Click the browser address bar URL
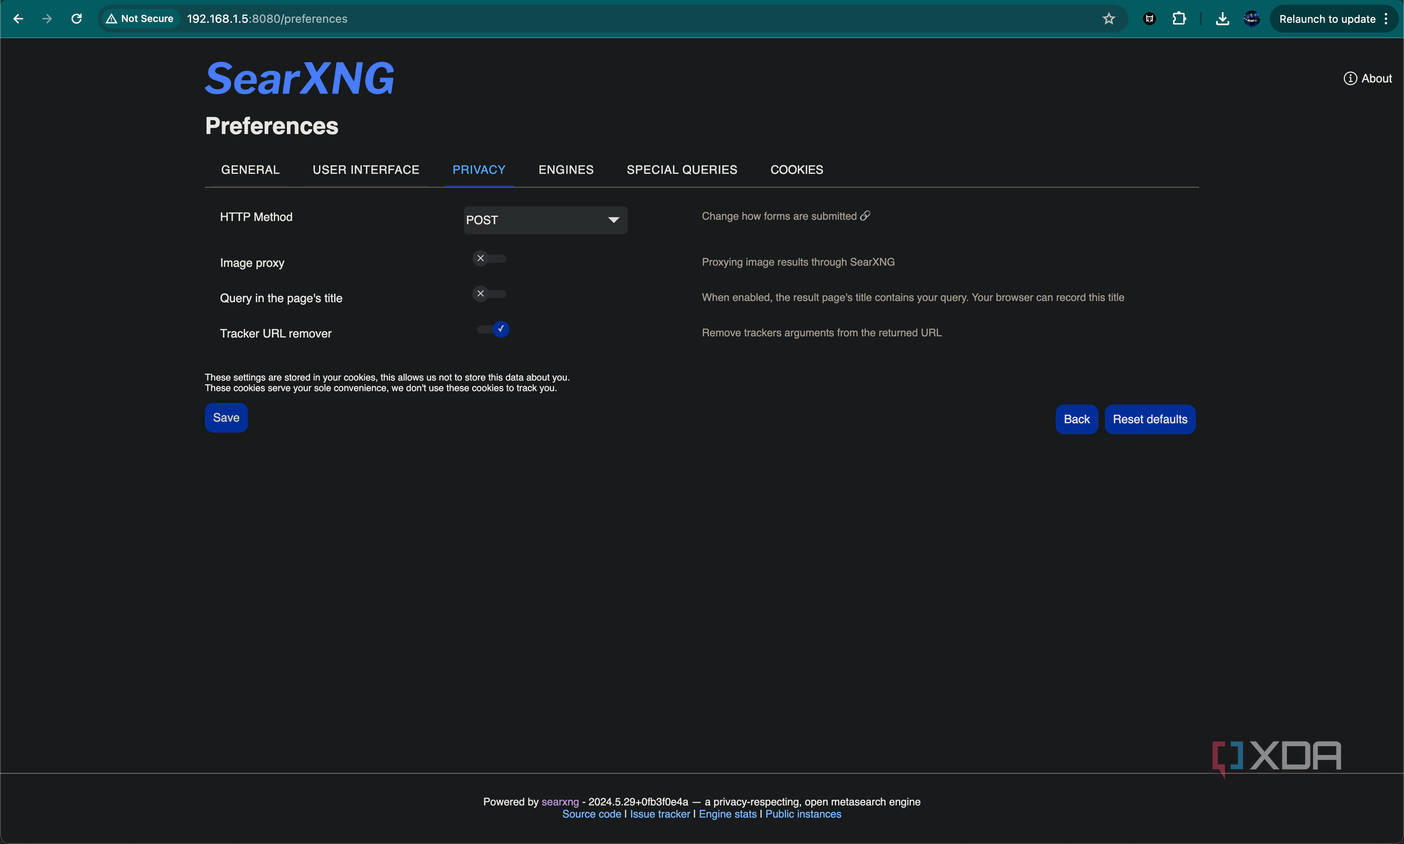 point(267,19)
